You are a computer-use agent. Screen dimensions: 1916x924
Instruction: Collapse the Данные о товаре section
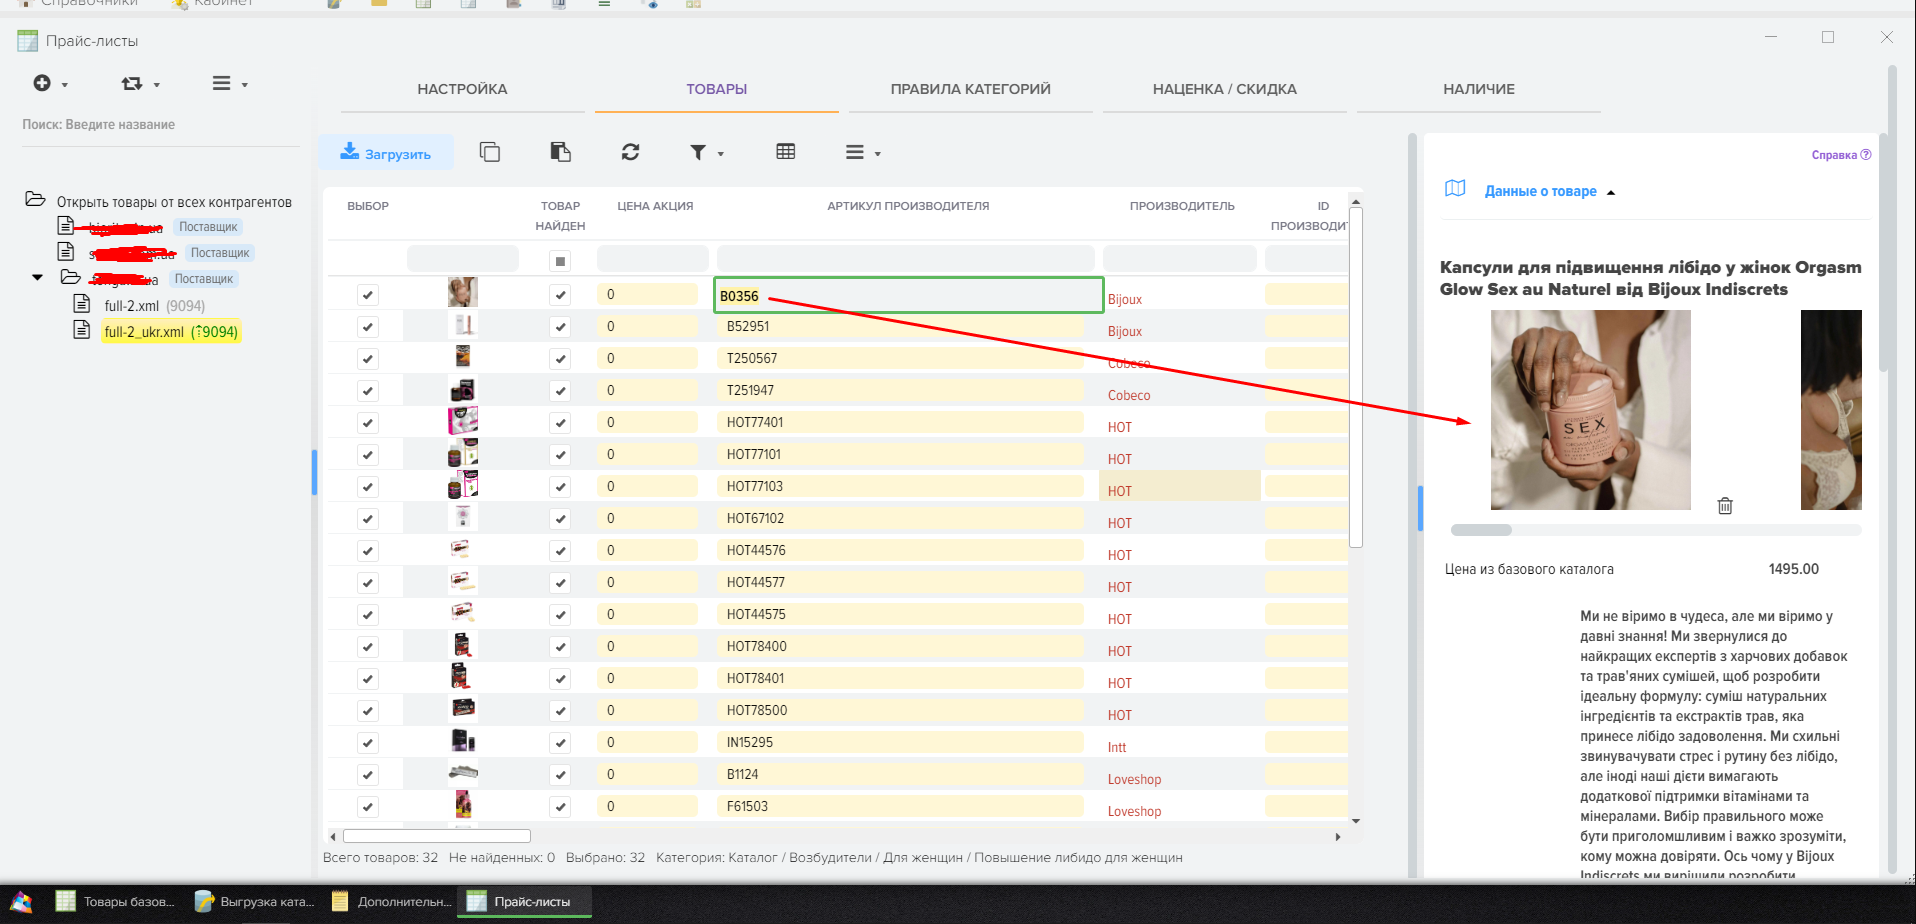1611,192
